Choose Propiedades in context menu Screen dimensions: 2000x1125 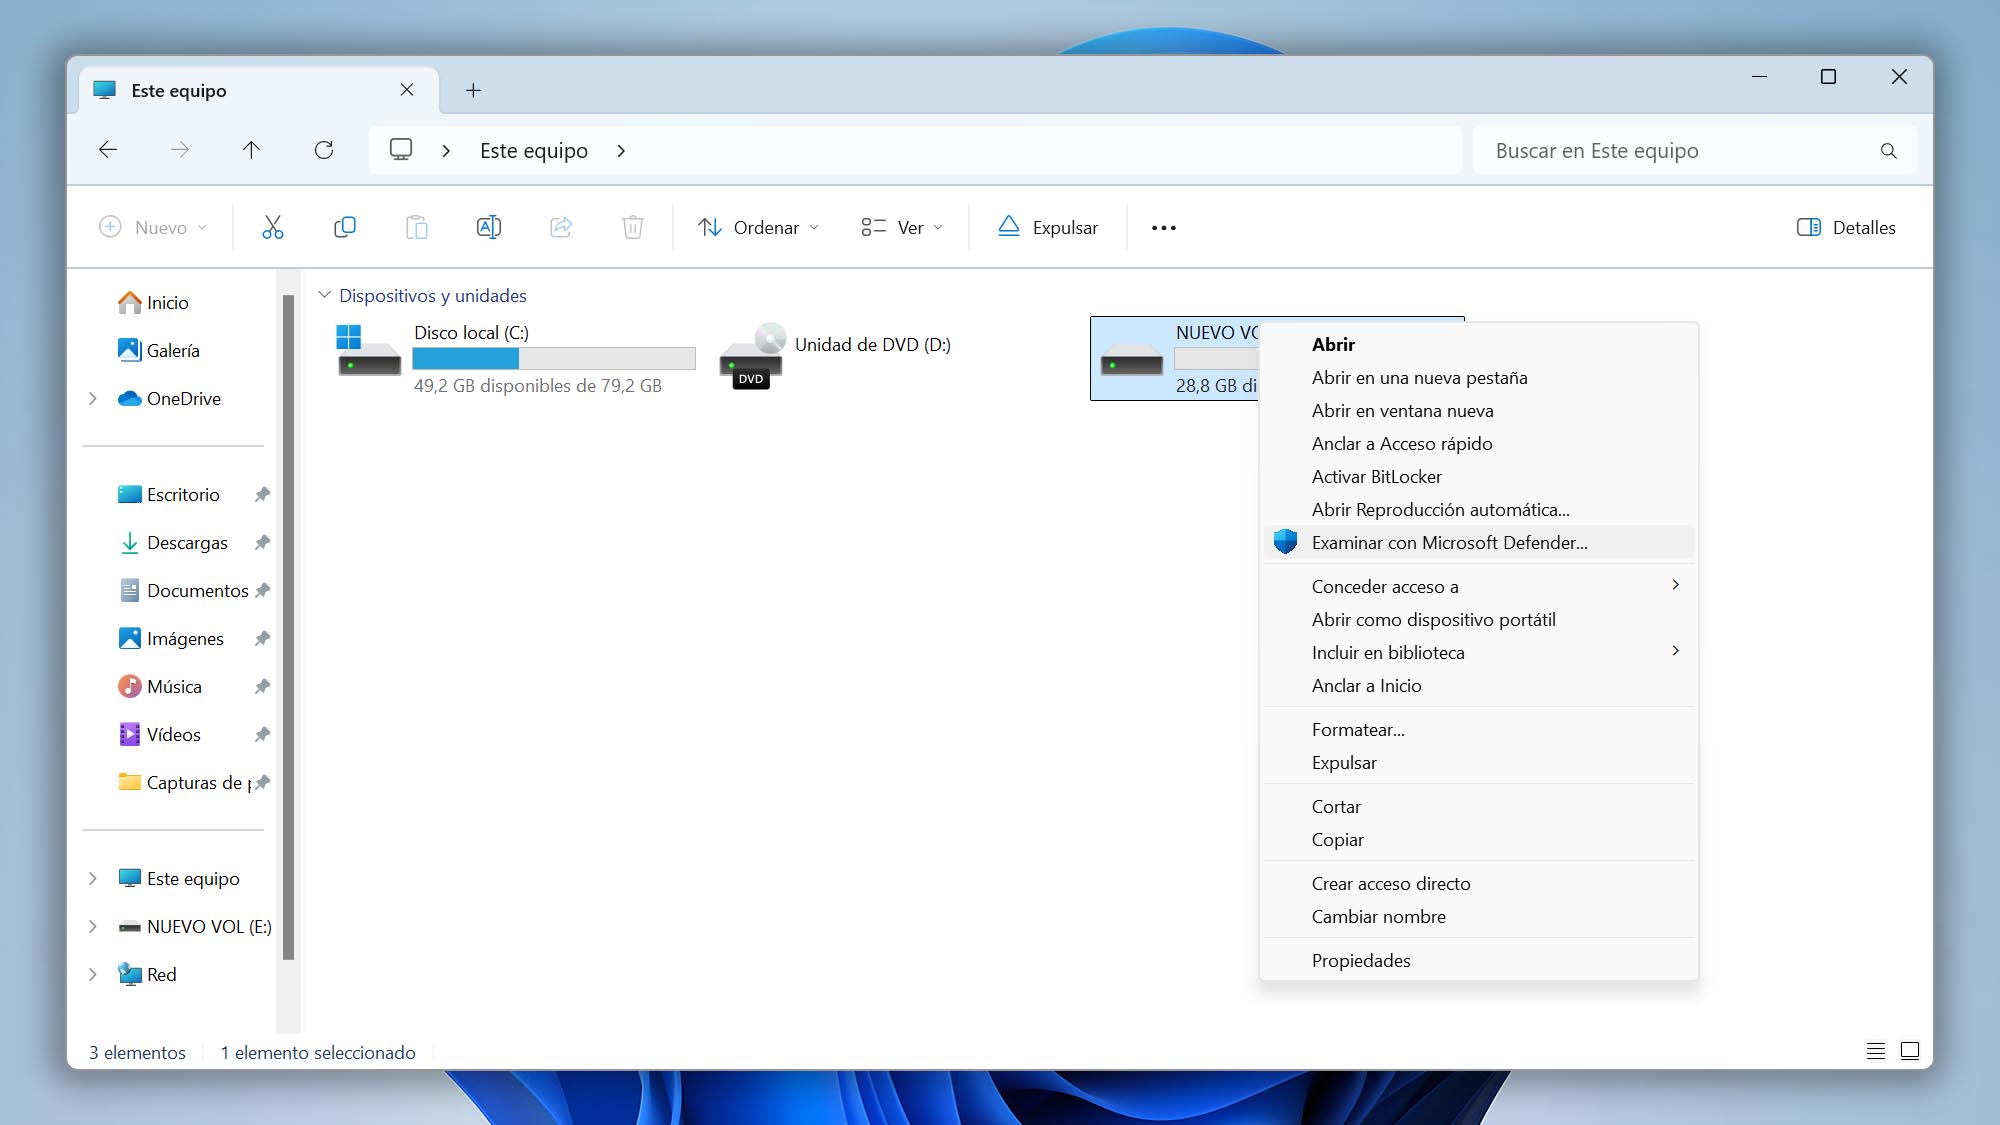click(x=1479, y=960)
